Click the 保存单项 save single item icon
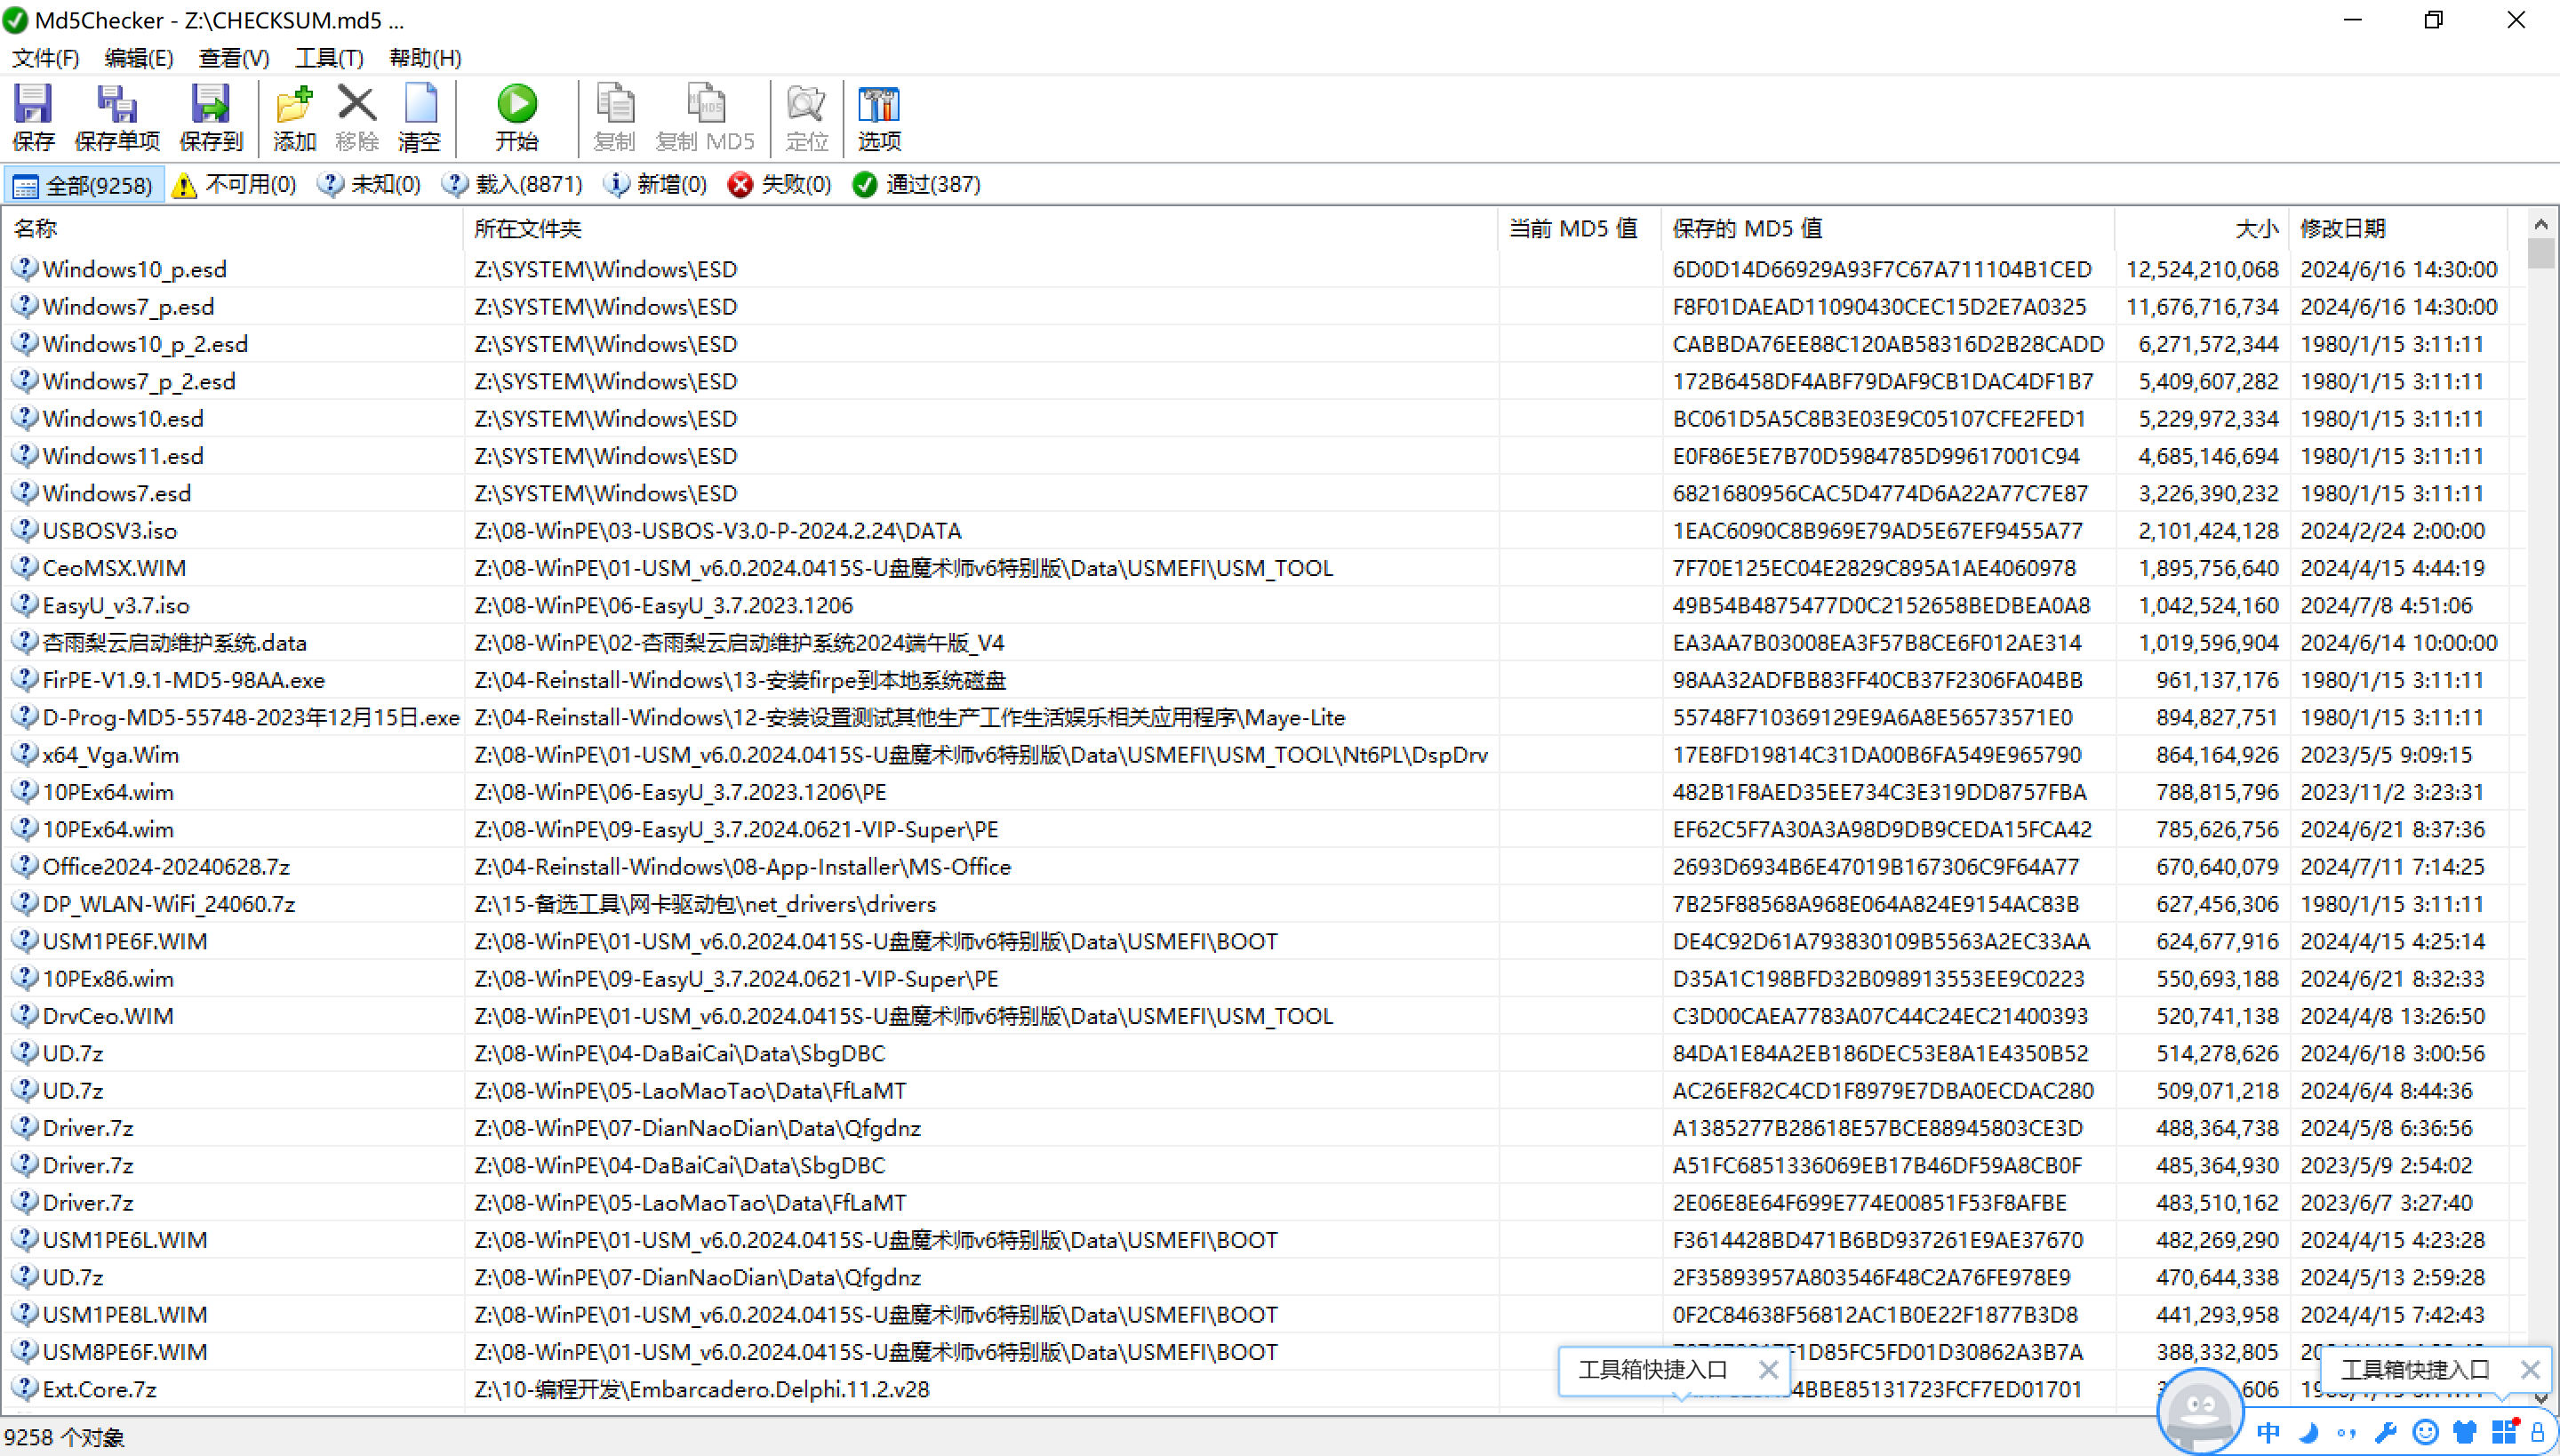Viewport: 2560px width, 1456px height. click(117, 118)
